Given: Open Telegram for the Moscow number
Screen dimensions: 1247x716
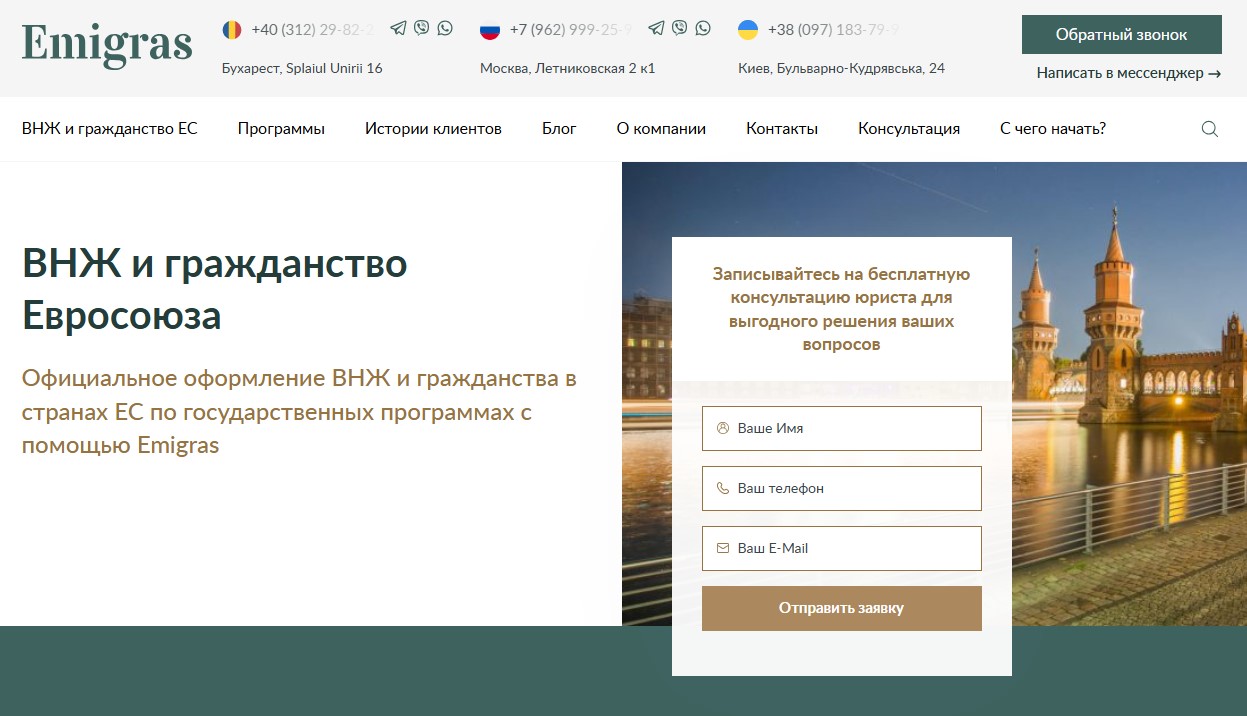Looking at the screenshot, I should coord(656,28).
